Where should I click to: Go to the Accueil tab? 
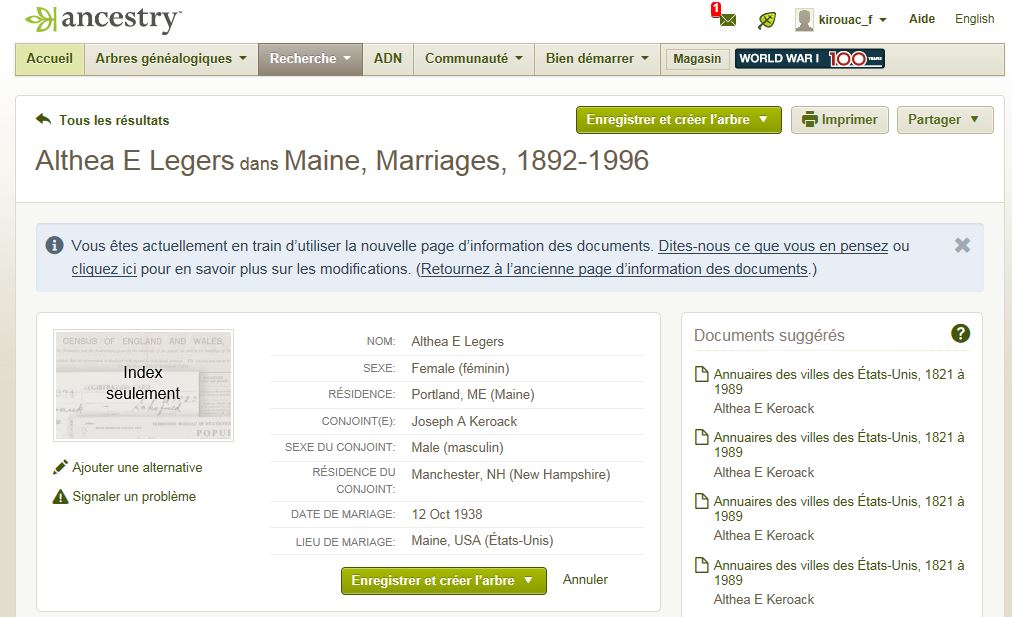pyautogui.click(x=50, y=59)
